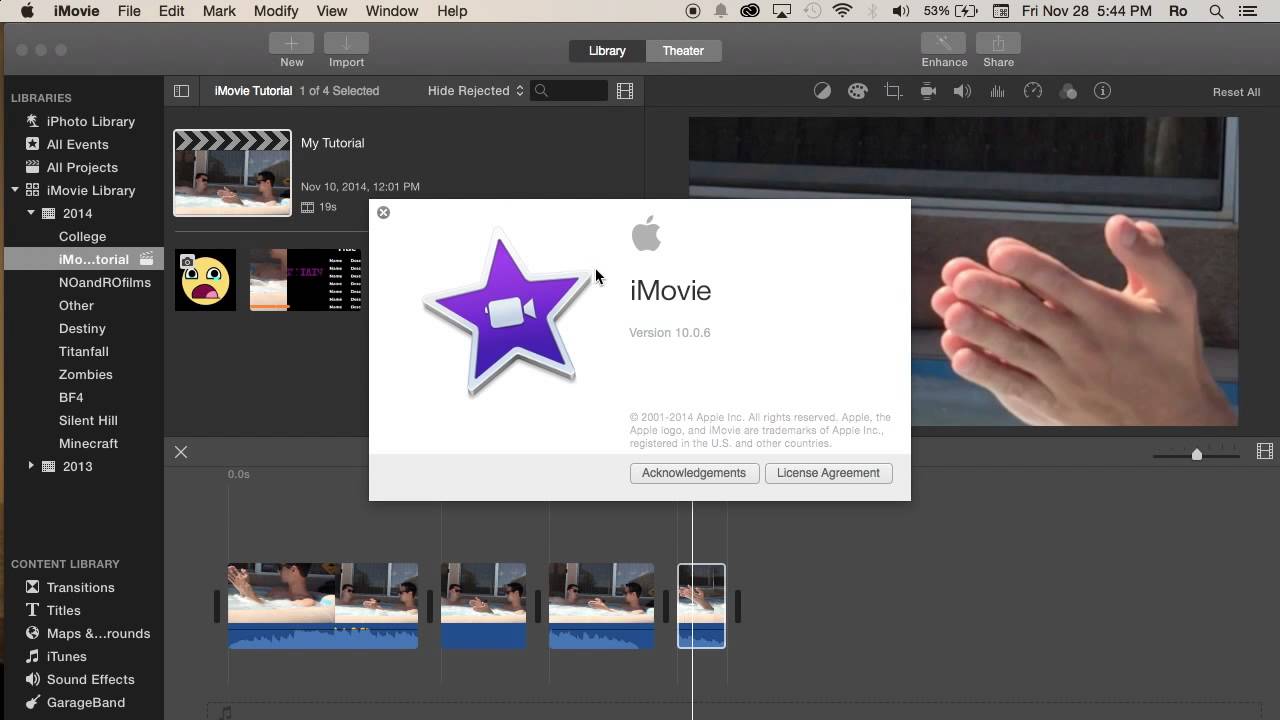
Task: Open the clip information inspector
Action: pyautogui.click(x=1102, y=91)
